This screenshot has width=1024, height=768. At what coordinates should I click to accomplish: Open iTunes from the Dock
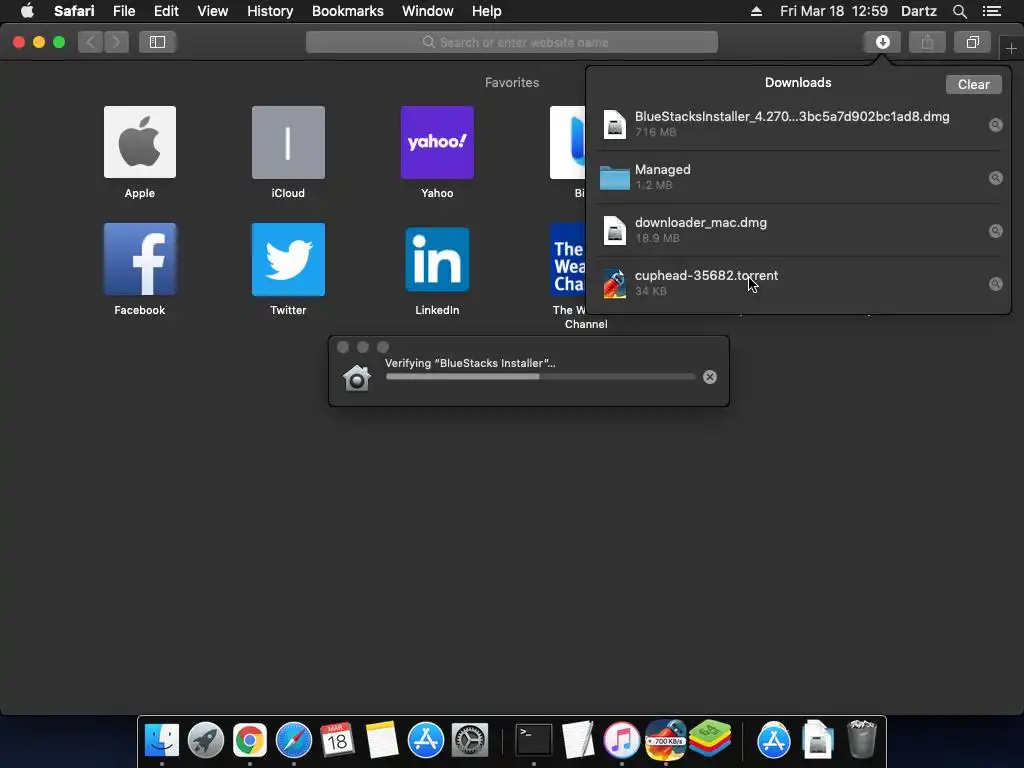[x=621, y=741]
